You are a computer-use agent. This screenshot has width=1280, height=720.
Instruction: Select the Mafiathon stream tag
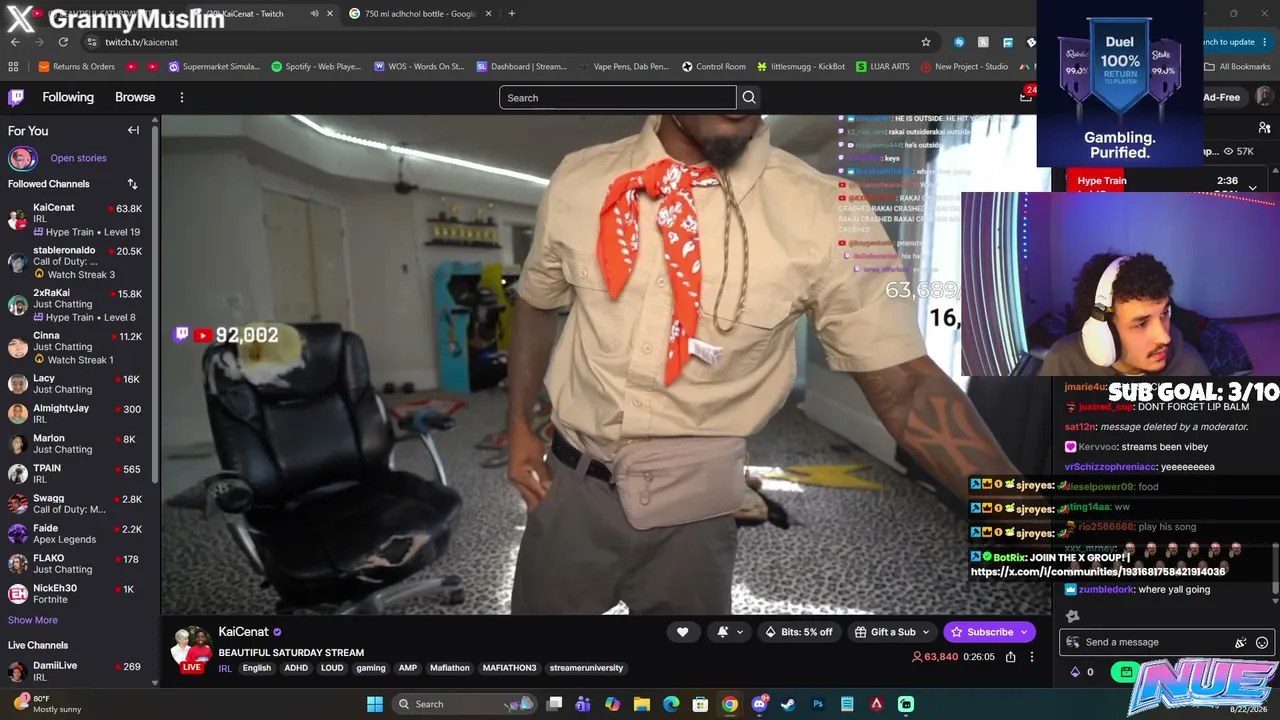click(x=450, y=668)
